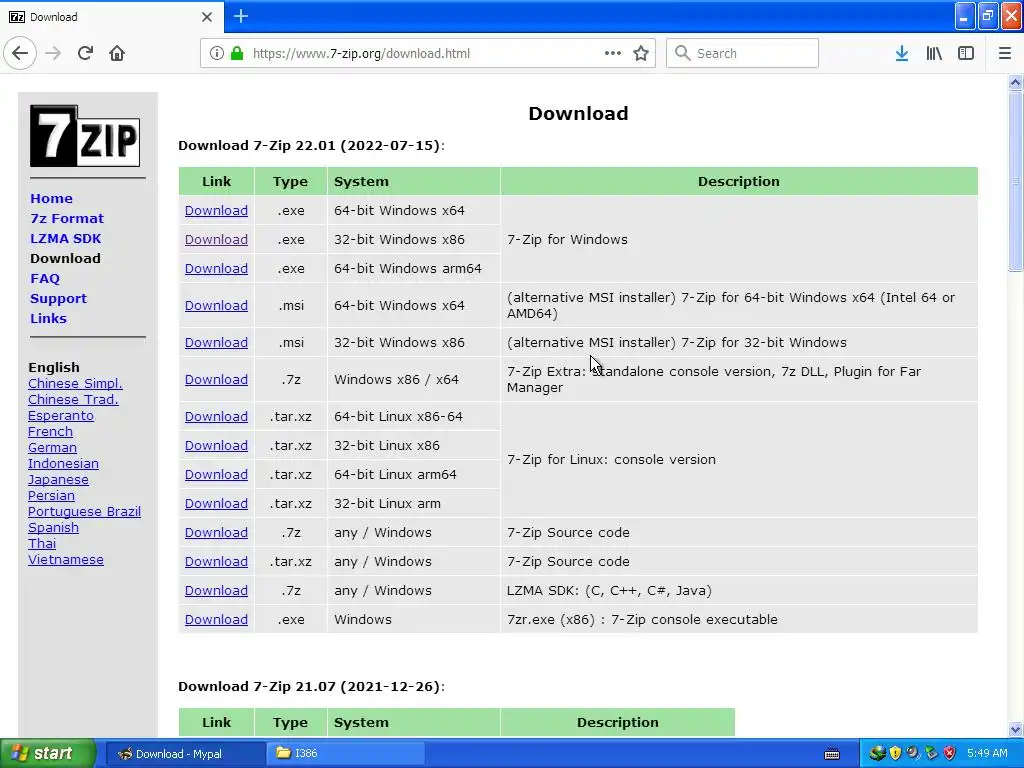Open the Home sidebar link

tap(51, 198)
